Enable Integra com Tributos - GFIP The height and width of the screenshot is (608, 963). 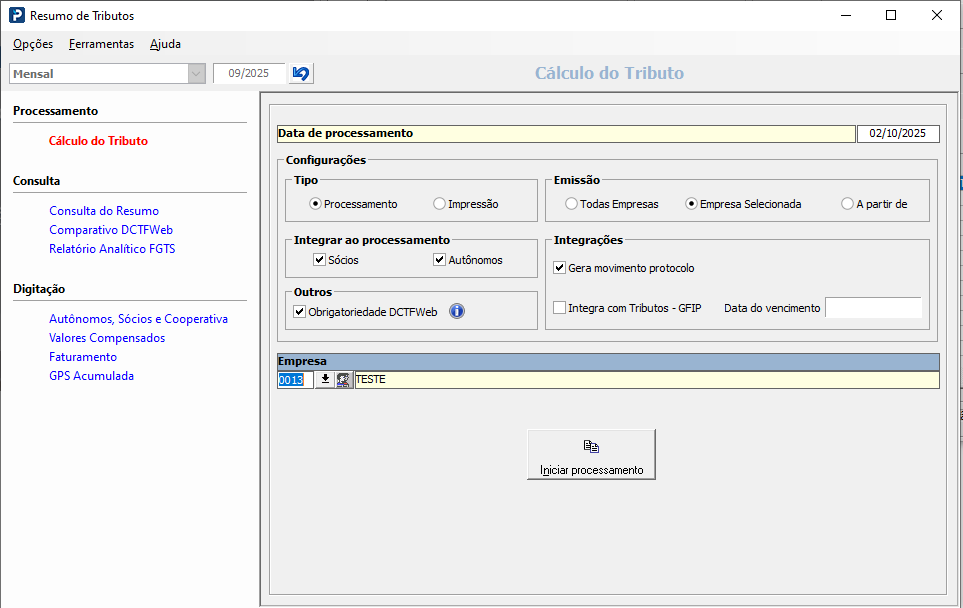(x=560, y=308)
